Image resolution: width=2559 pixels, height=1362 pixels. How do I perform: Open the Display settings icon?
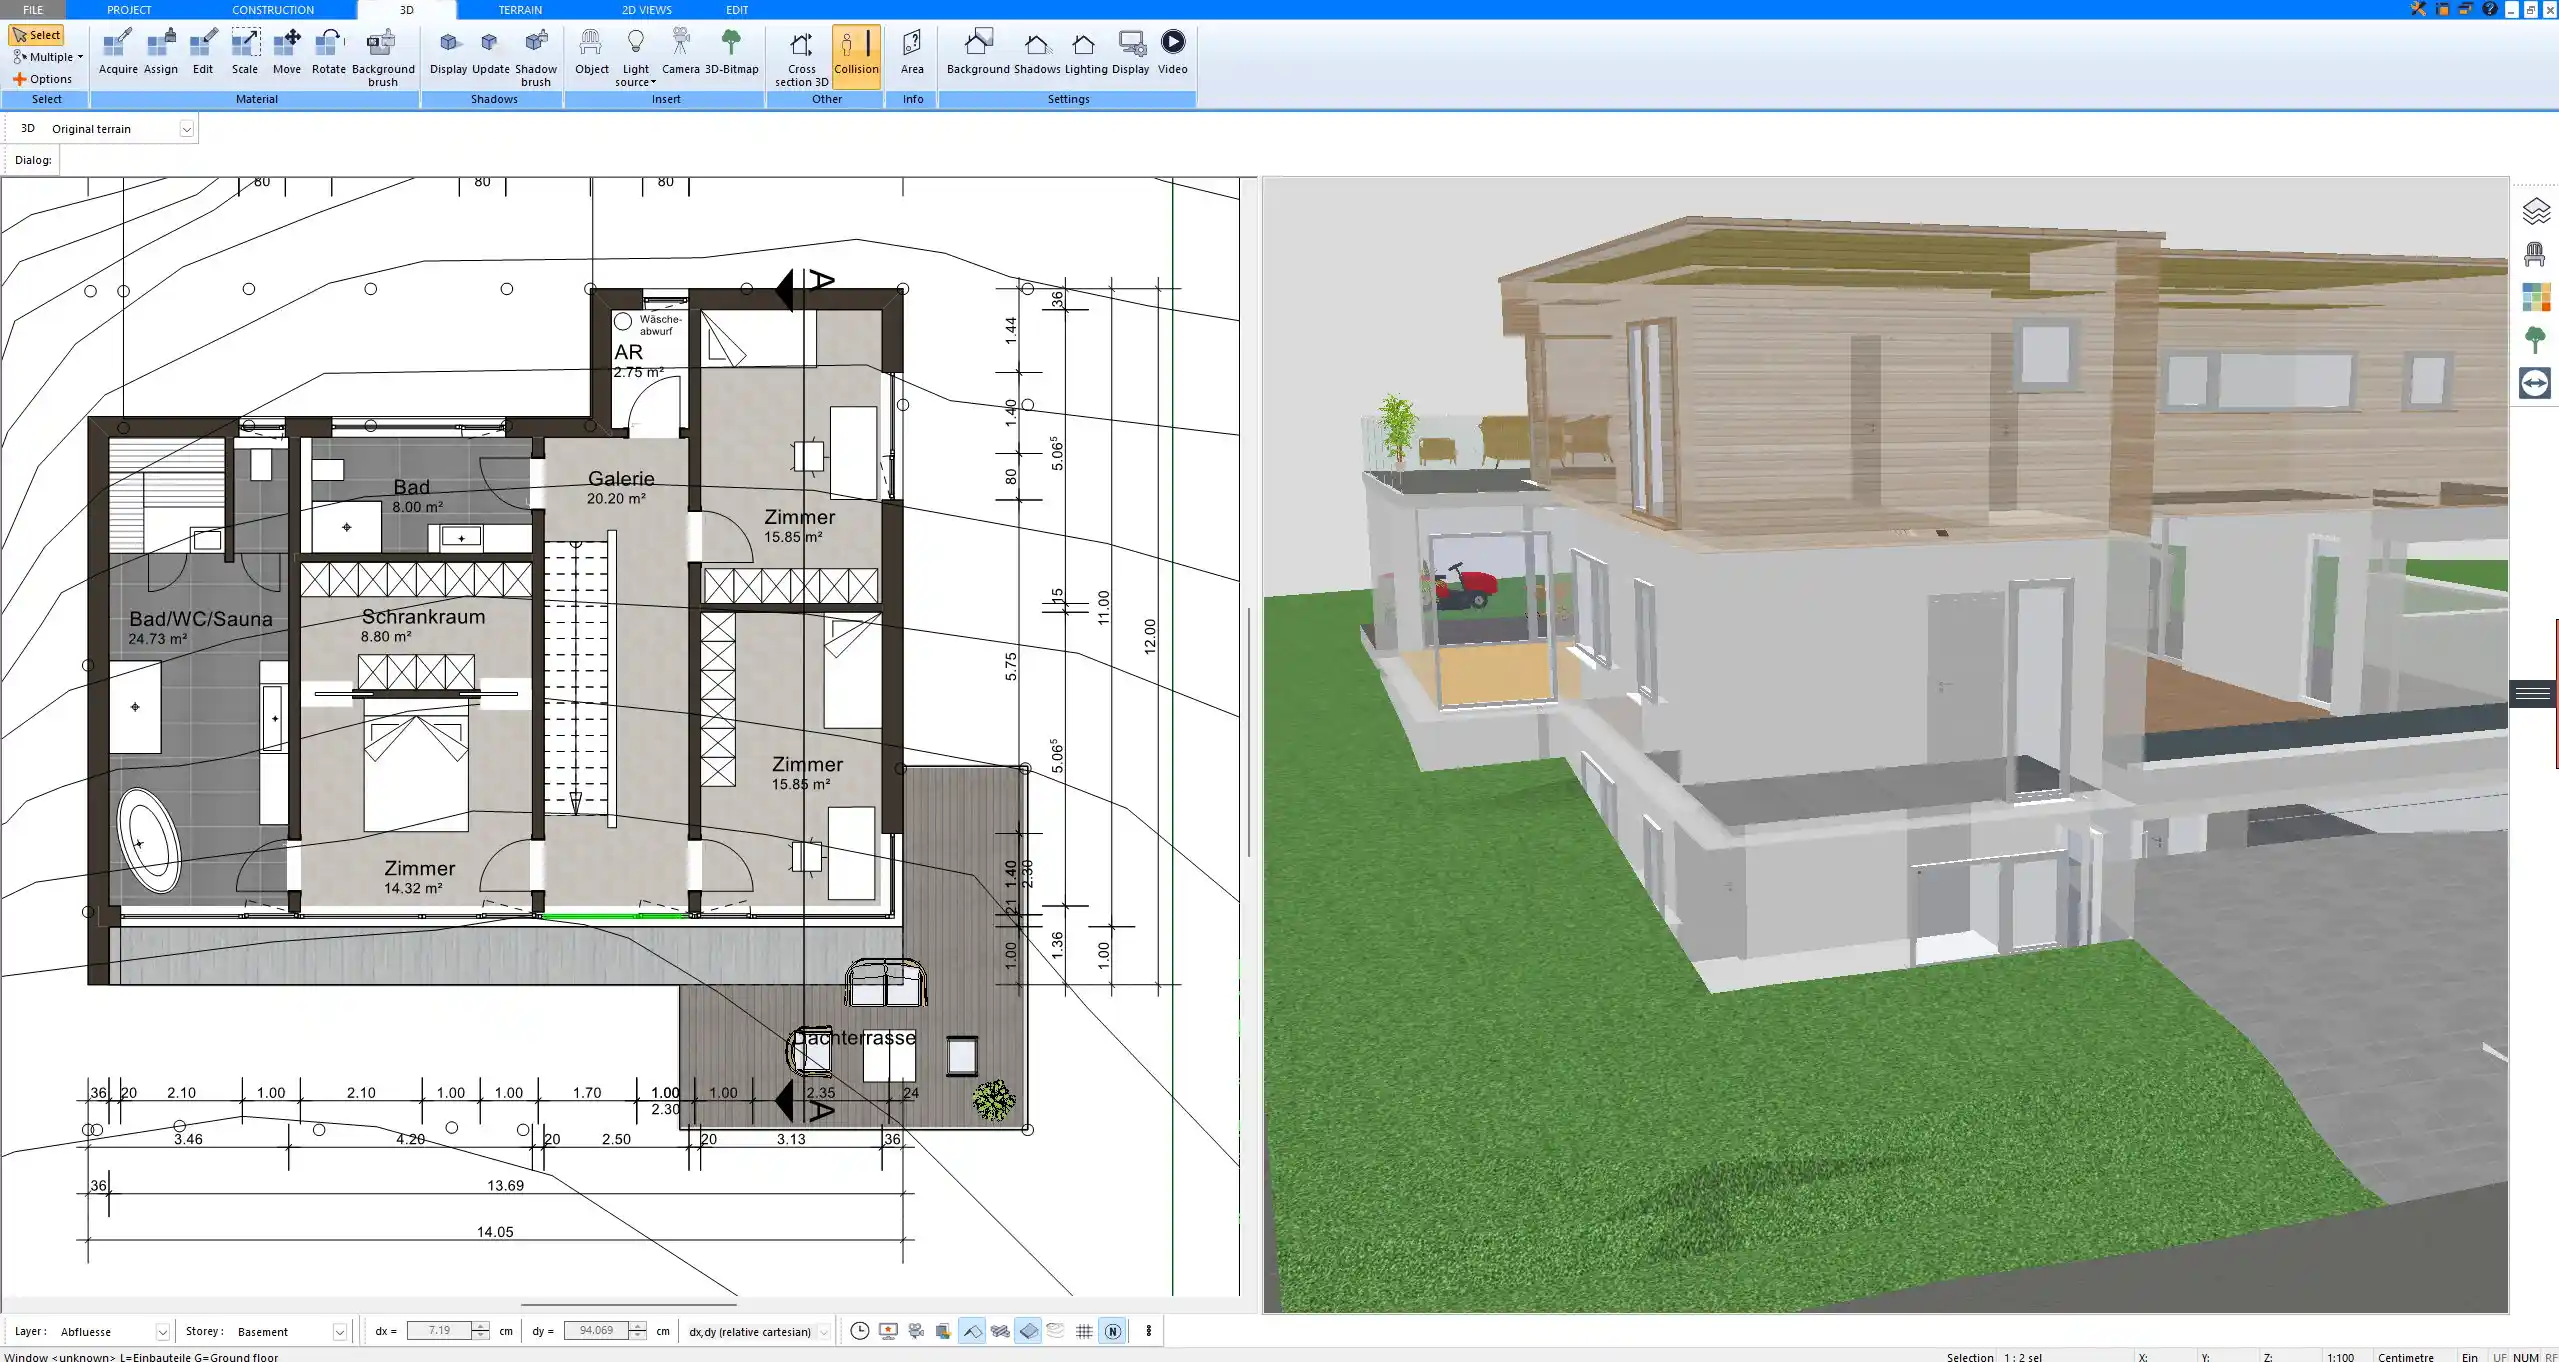(x=1131, y=52)
